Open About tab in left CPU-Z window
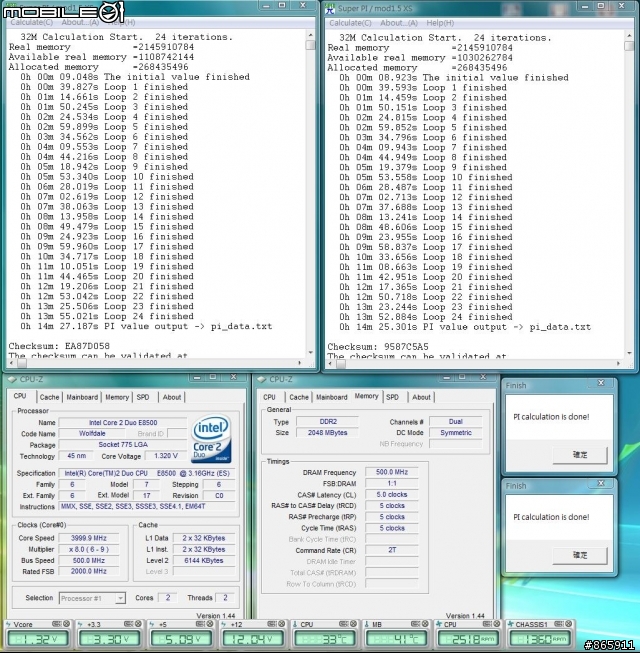Viewport: 640px width, 653px height. point(172,397)
